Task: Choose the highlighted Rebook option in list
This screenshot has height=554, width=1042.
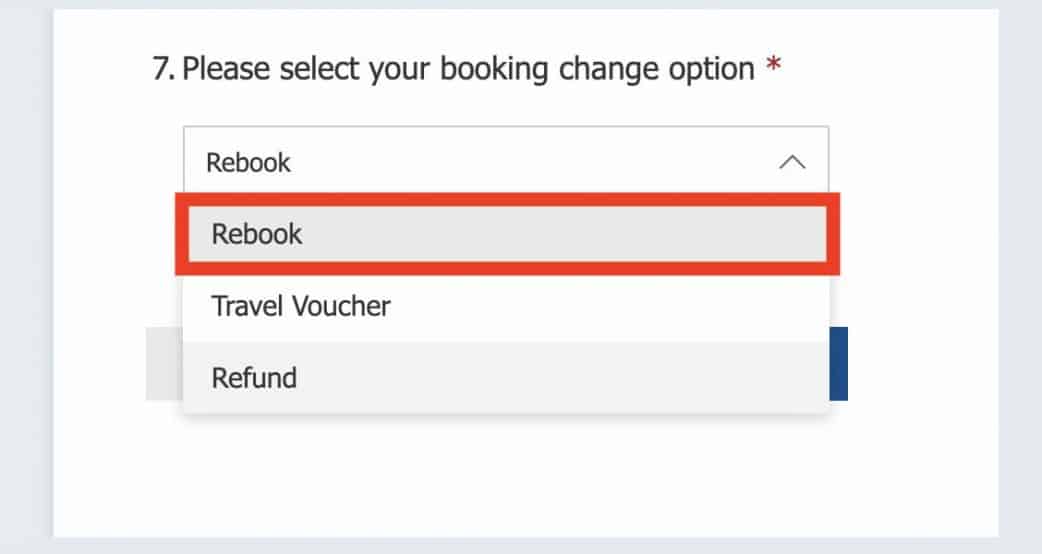Action: click(x=257, y=234)
